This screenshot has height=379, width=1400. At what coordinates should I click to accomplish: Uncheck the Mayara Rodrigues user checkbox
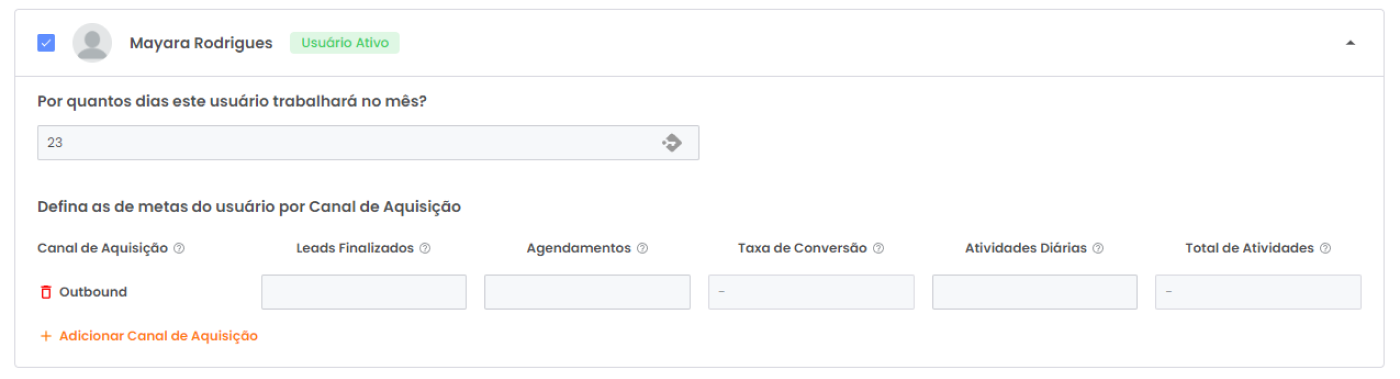pos(46,43)
